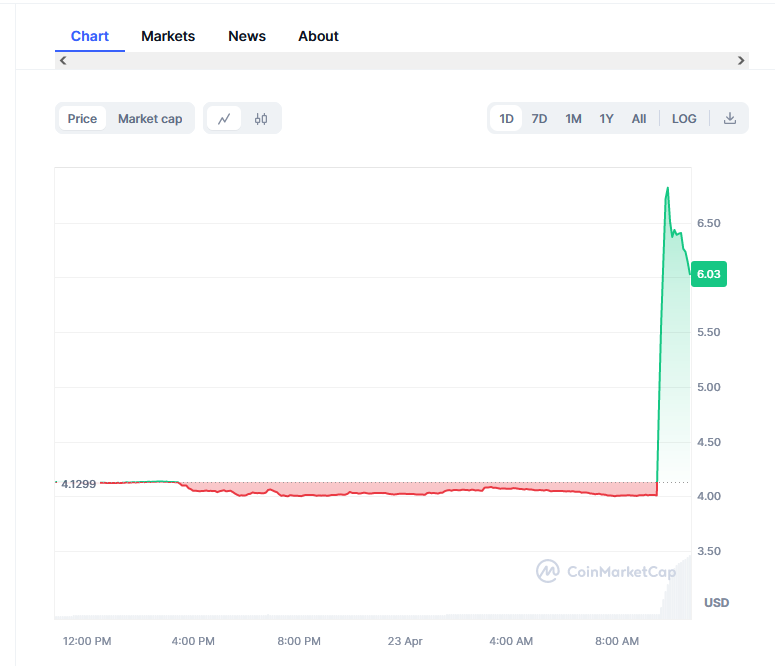775x666 pixels.
Task: Open the News tab
Action: (247, 36)
